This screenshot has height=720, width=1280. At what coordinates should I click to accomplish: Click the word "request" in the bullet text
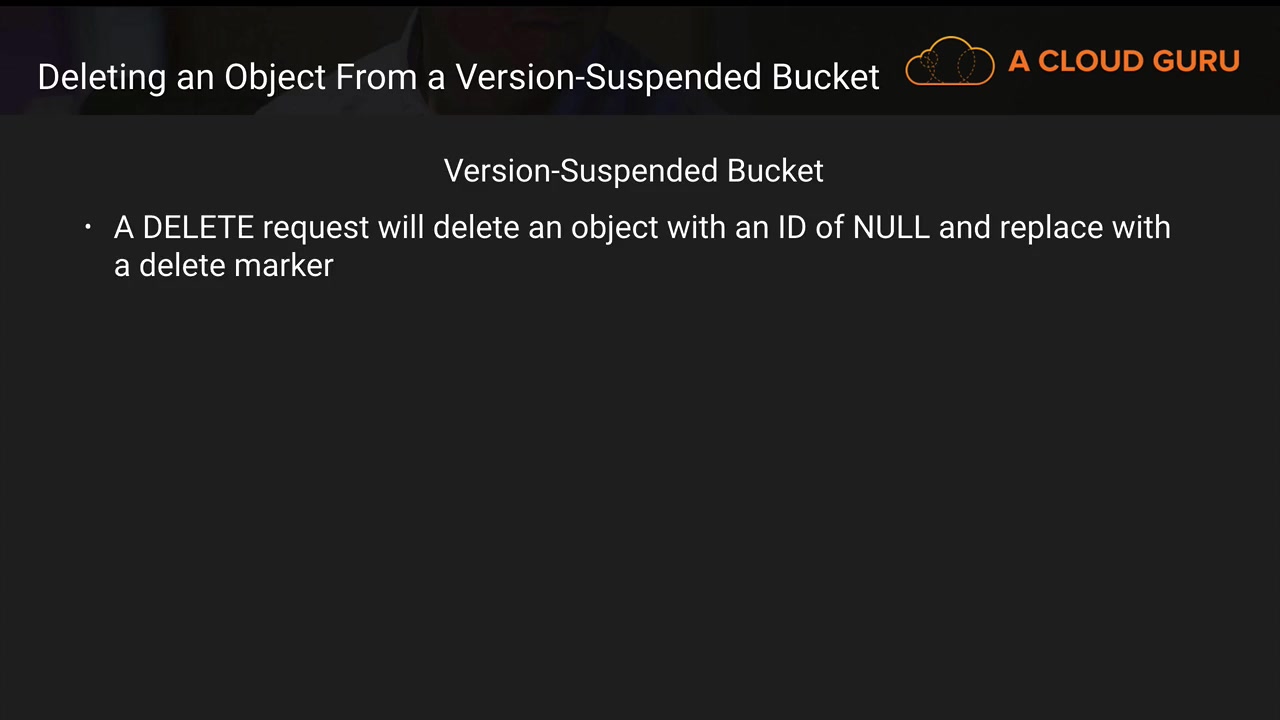click(x=315, y=228)
